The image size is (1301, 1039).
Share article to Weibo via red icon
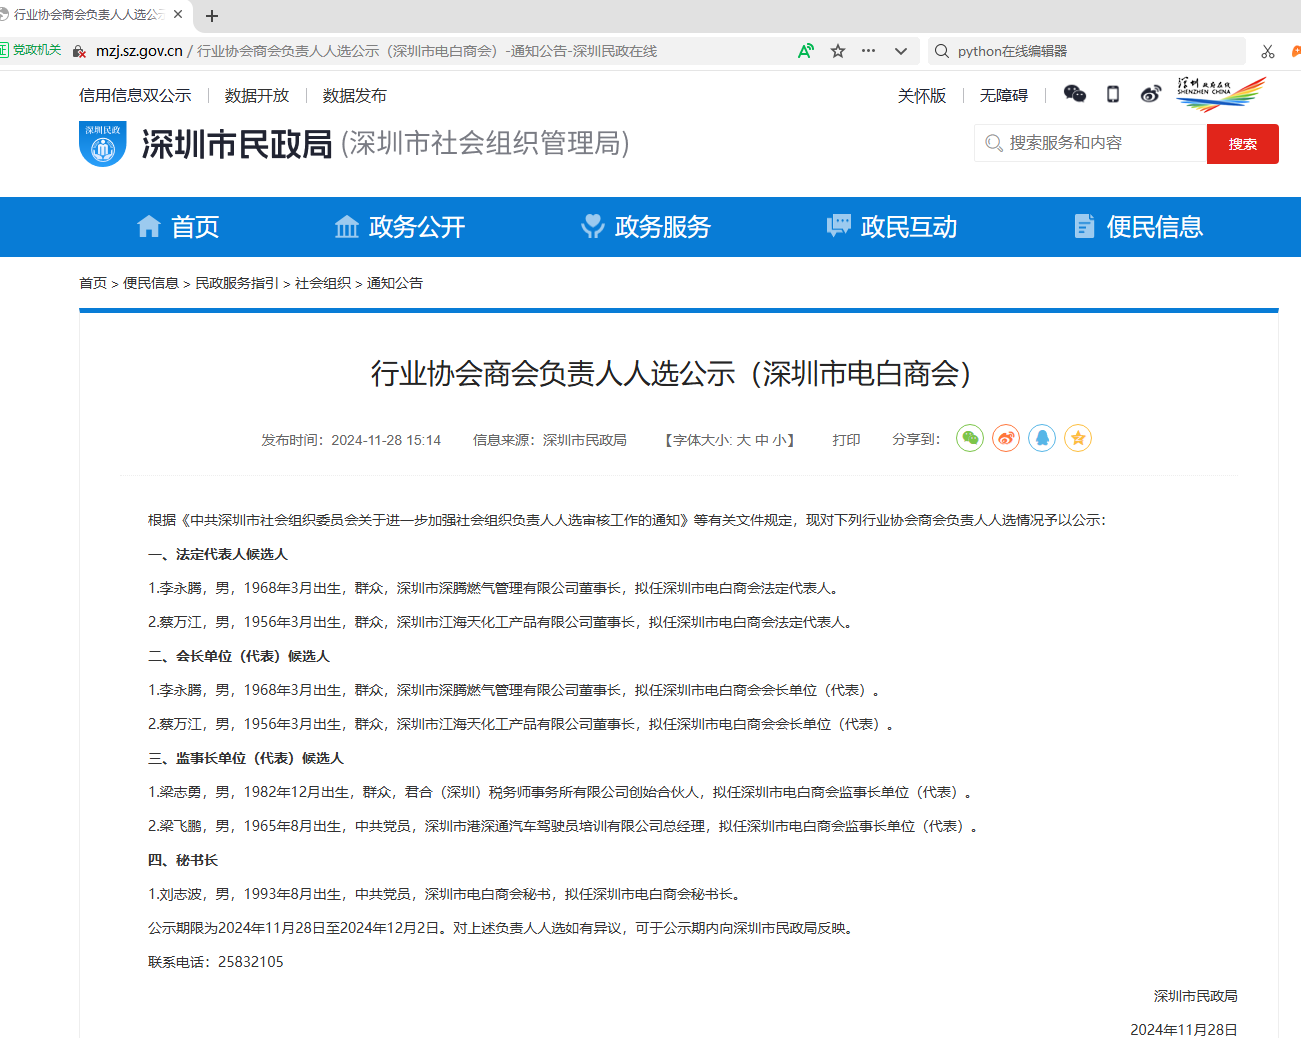(1005, 439)
